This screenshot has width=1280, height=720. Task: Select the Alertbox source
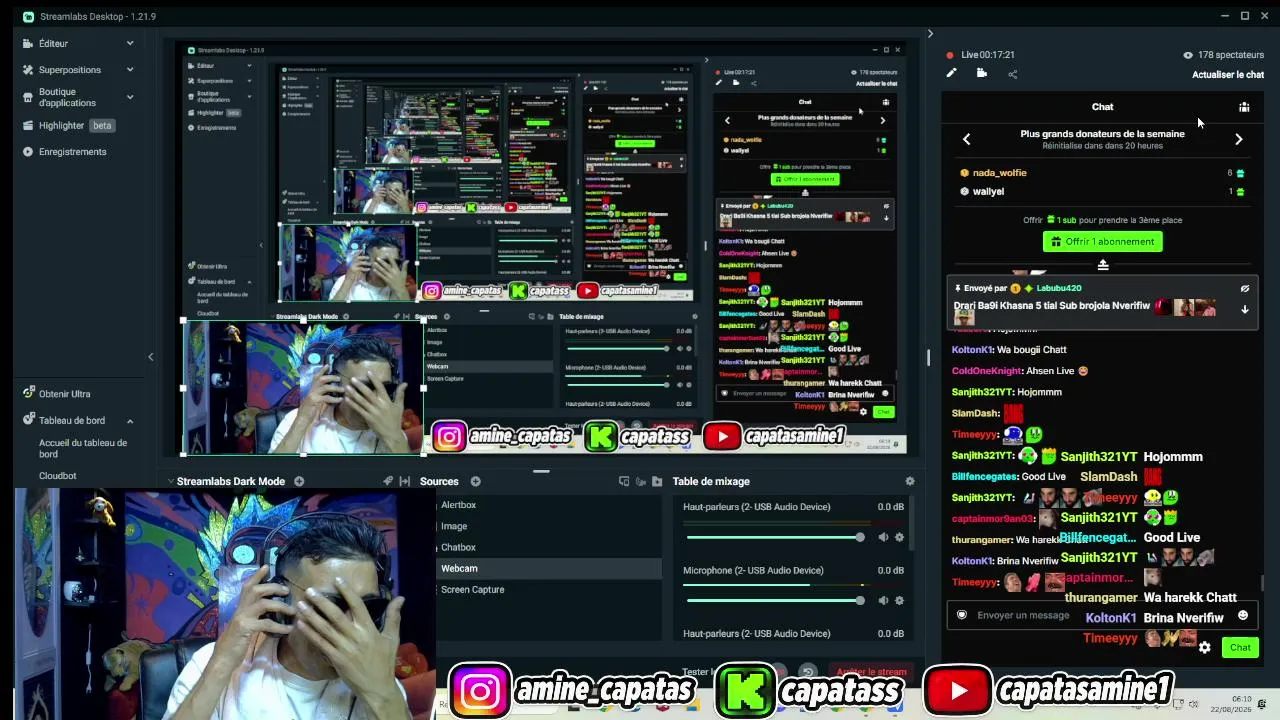point(549,505)
